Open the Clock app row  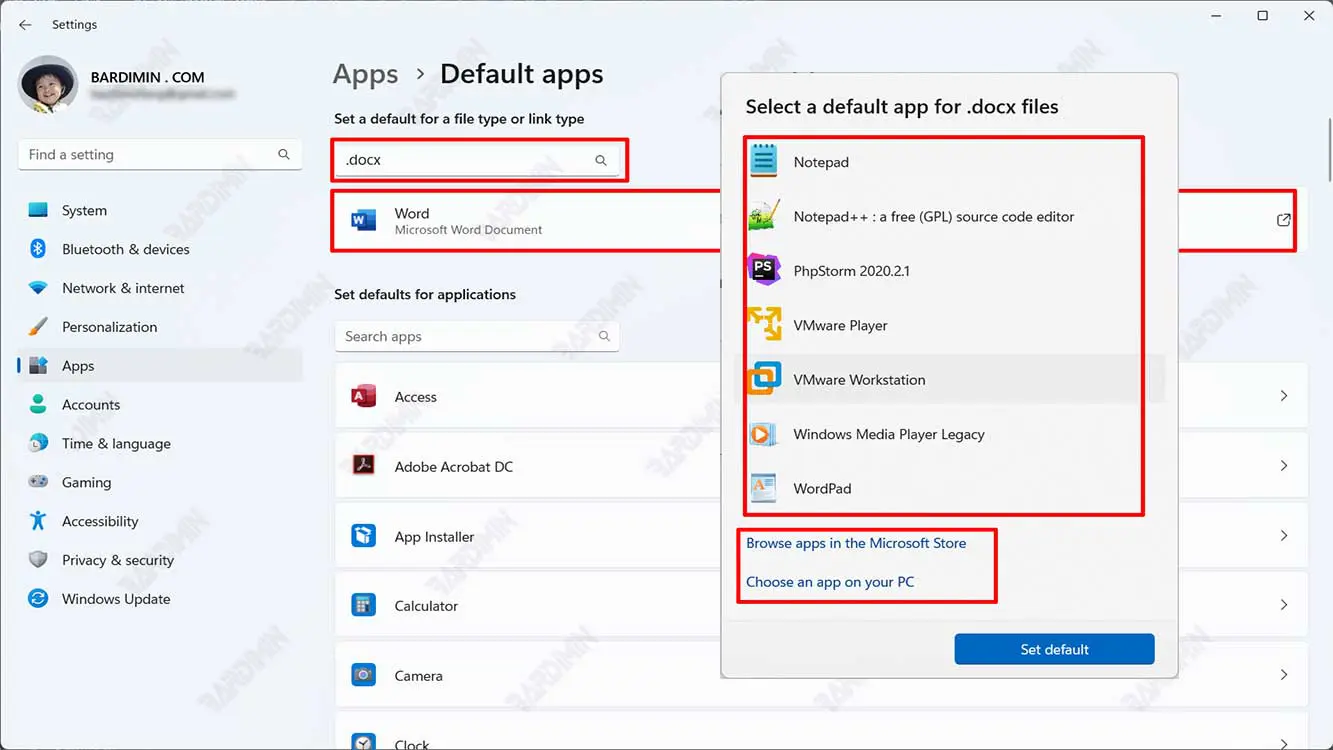click(821, 731)
